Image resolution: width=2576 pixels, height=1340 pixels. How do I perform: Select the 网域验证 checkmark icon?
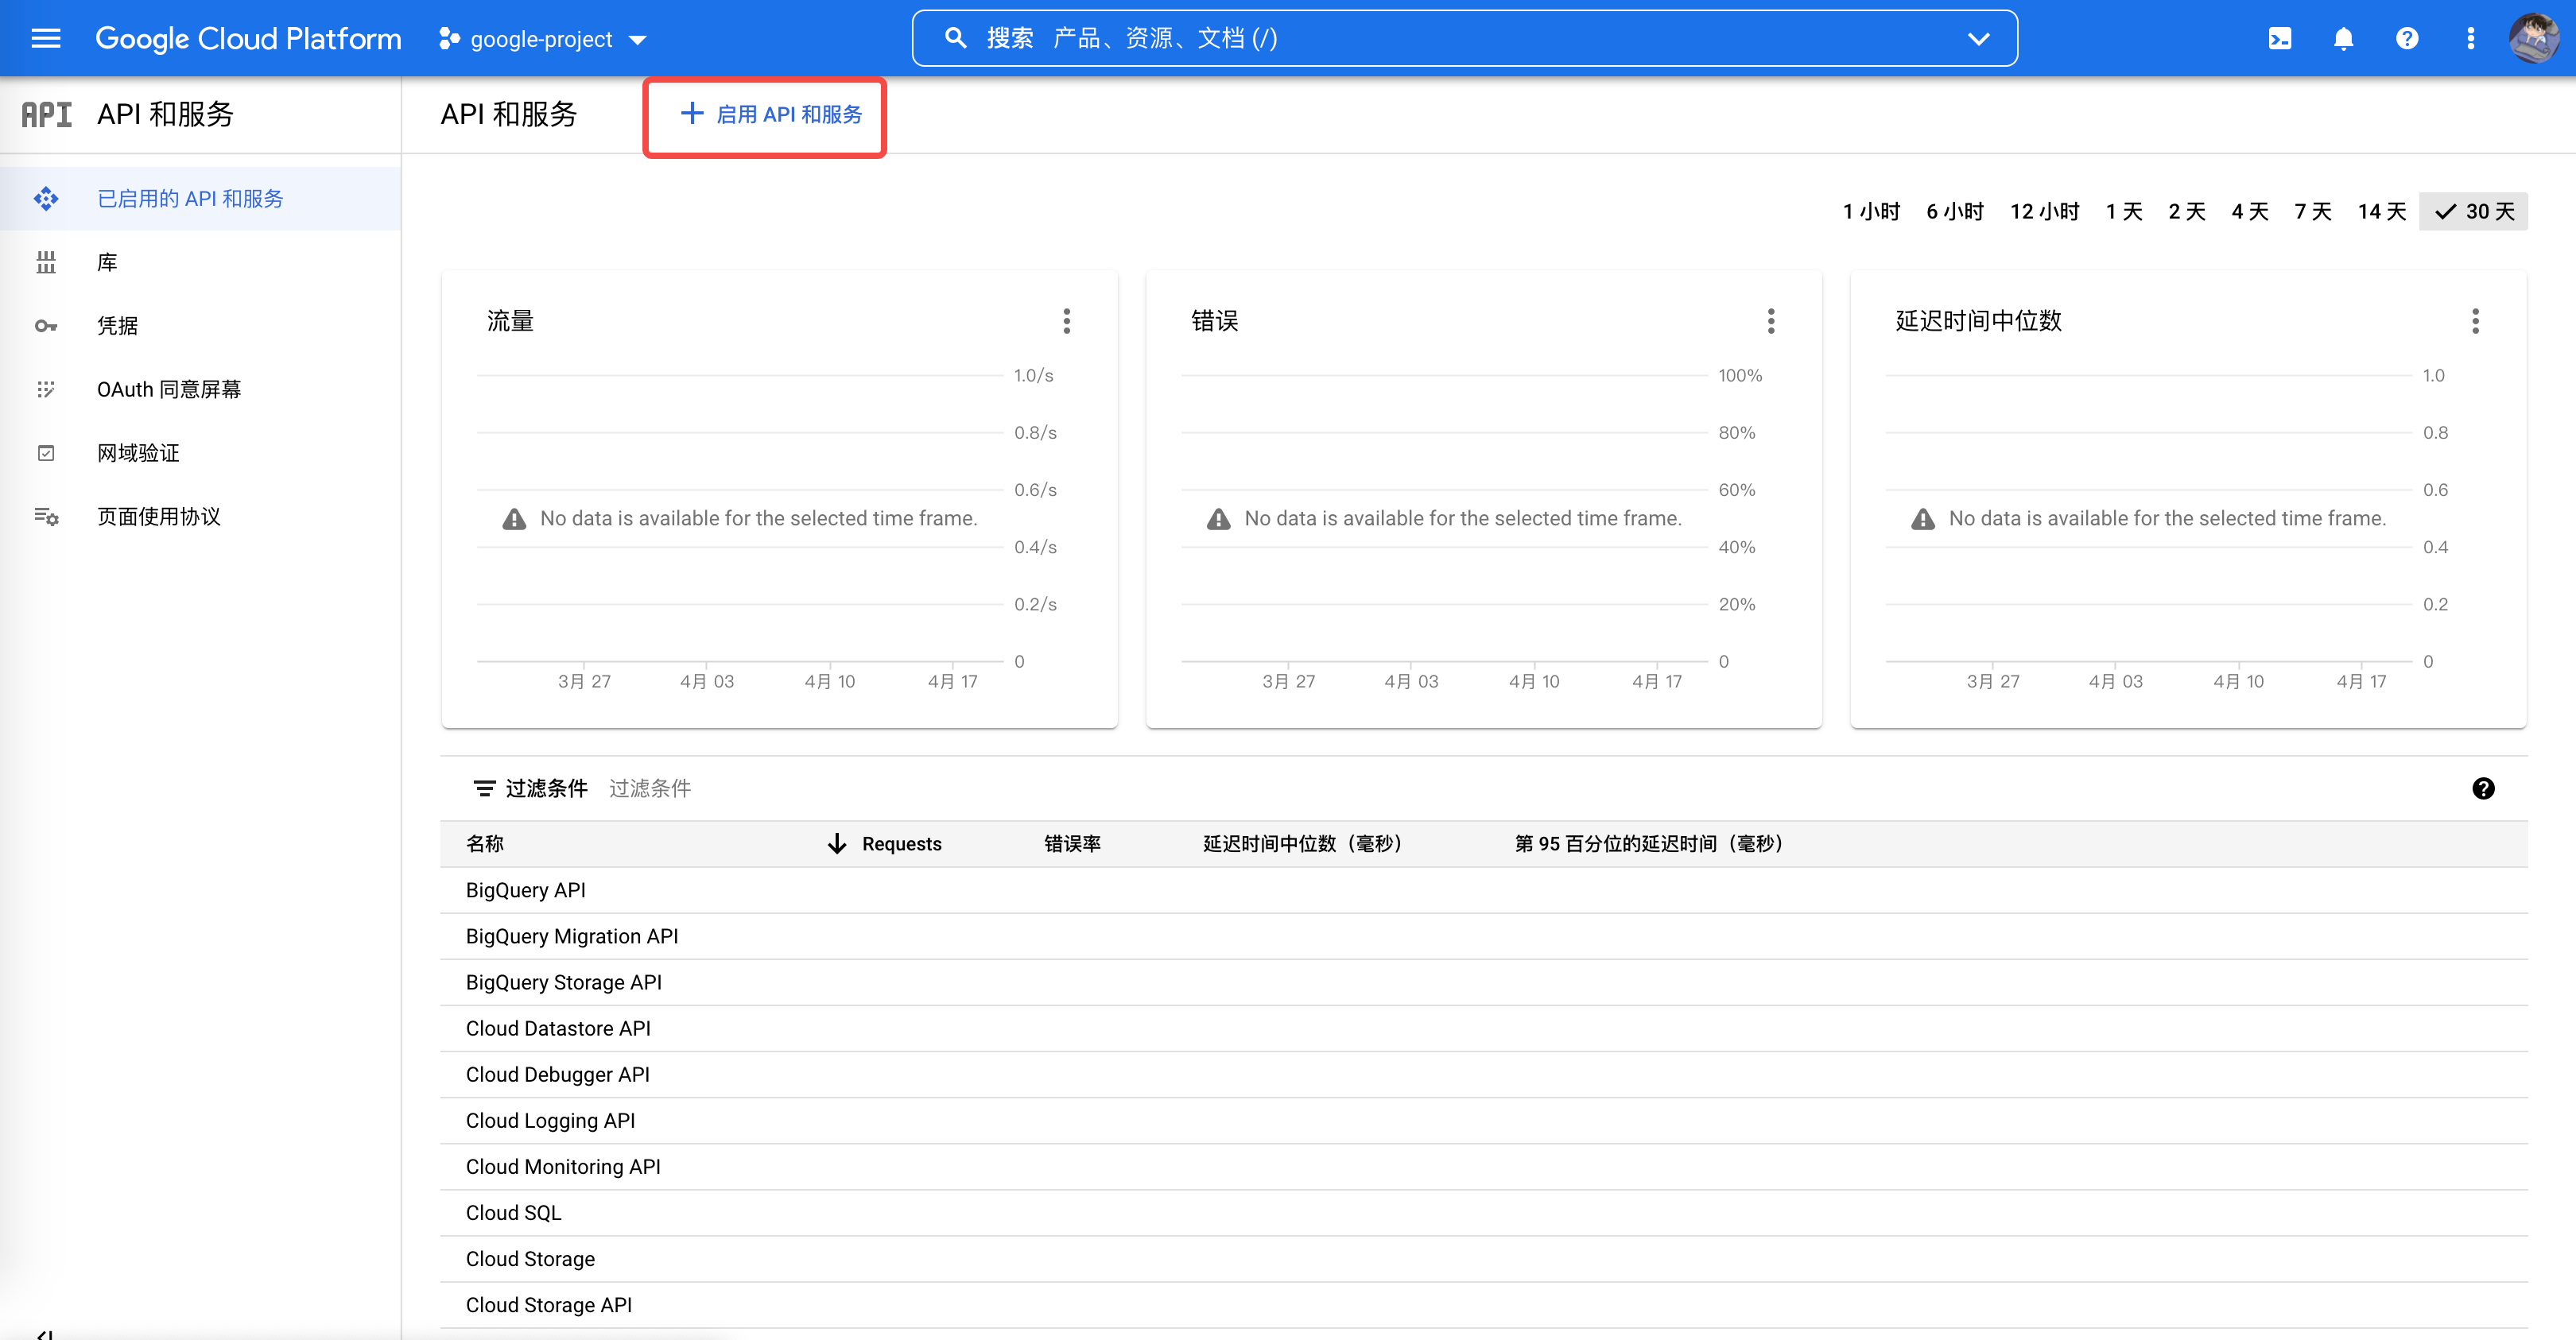[x=46, y=452]
